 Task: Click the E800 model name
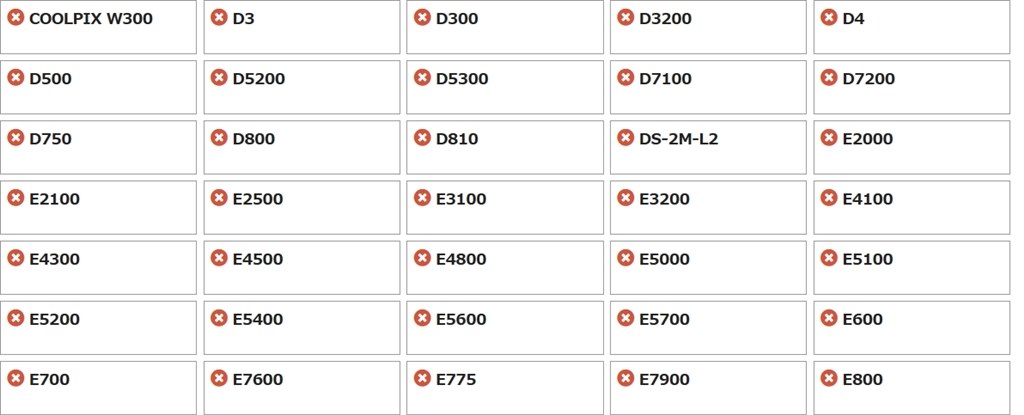point(862,379)
